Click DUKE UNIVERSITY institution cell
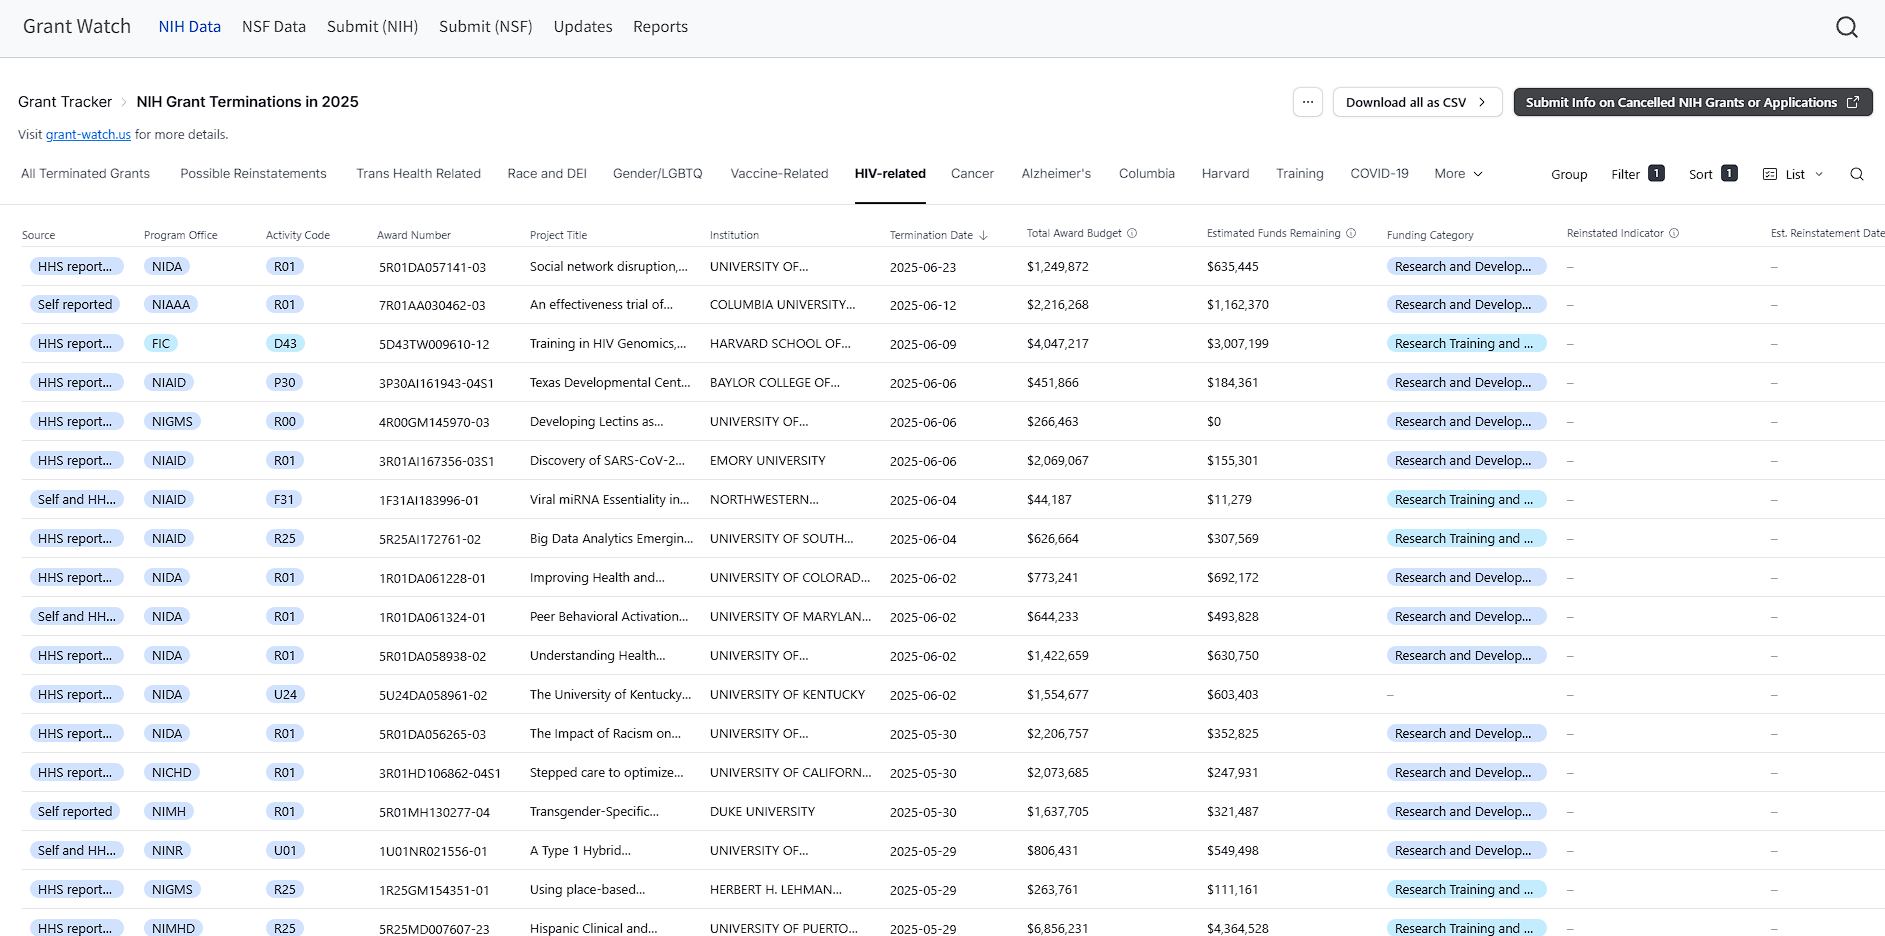1885x936 pixels. (x=762, y=811)
